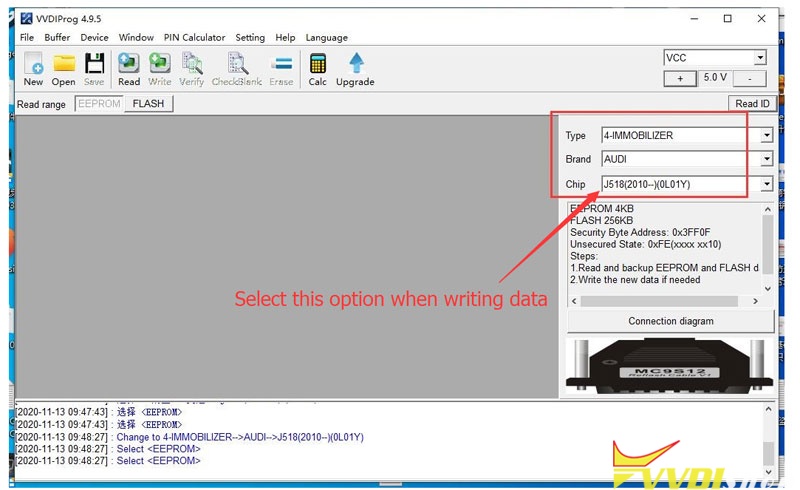Click the Upgrade arrow icon
This screenshot has height=490, width=800.
(355, 69)
